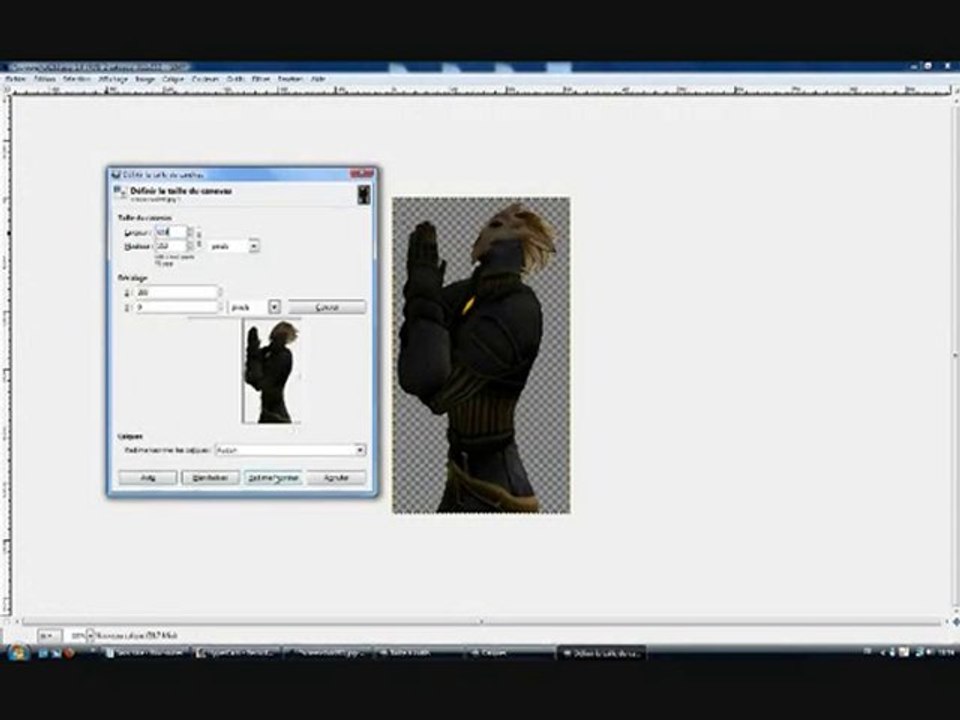The image size is (960, 720).
Task: Click the horizontal scrollbar of image window
Action: [481, 622]
